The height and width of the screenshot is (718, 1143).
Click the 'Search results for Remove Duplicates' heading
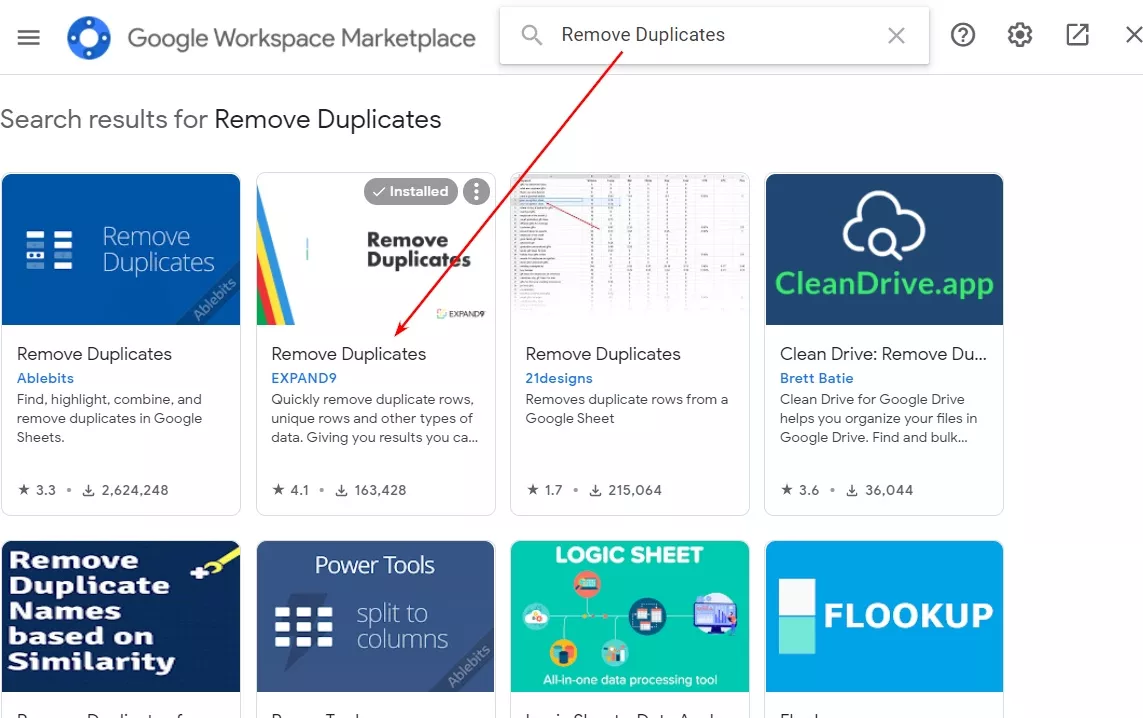(221, 120)
